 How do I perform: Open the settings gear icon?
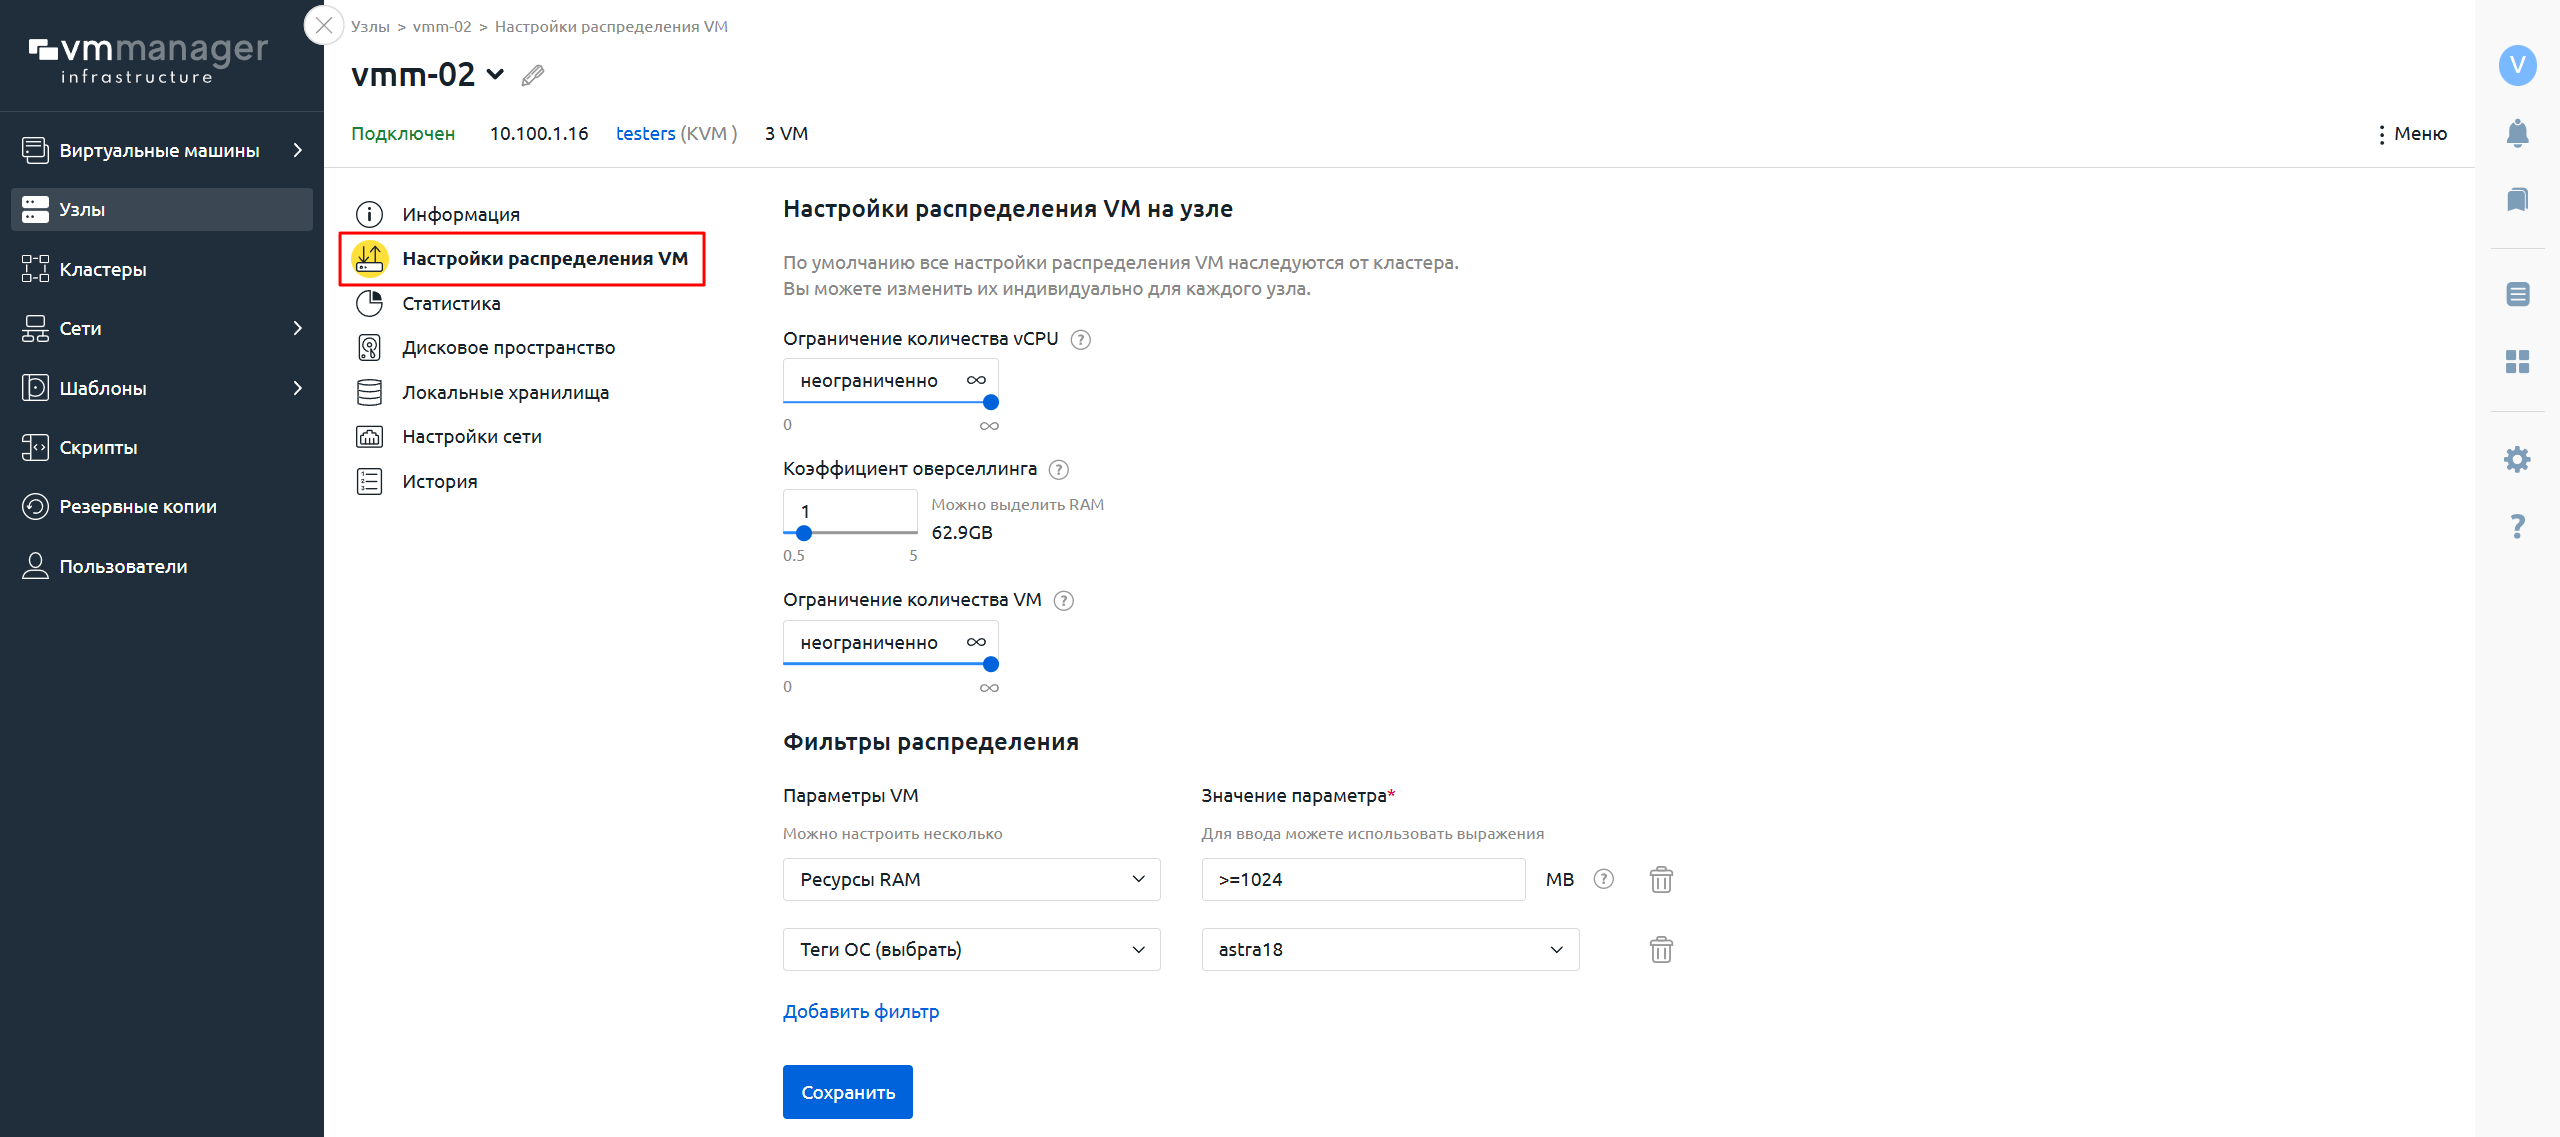pyautogui.click(x=2517, y=459)
